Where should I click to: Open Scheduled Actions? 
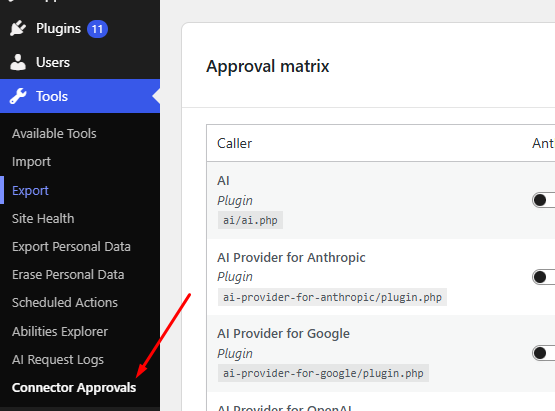[65, 302]
